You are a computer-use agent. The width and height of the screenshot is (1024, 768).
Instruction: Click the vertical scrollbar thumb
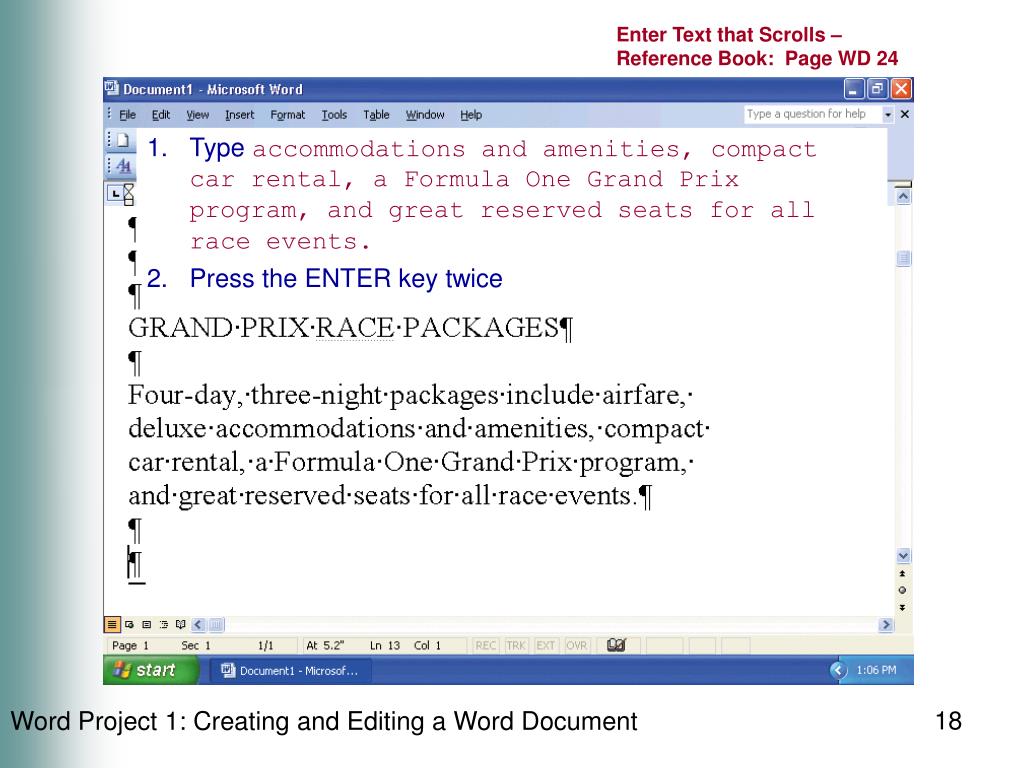tap(903, 258)
